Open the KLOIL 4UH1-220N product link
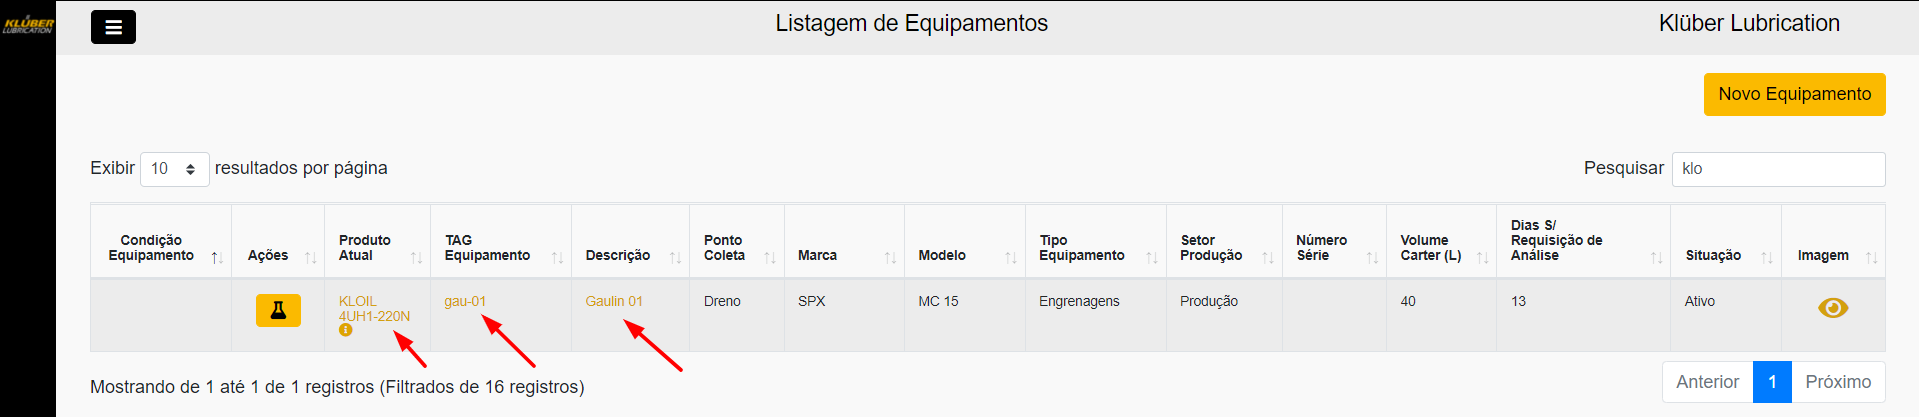 click(373, 308)
